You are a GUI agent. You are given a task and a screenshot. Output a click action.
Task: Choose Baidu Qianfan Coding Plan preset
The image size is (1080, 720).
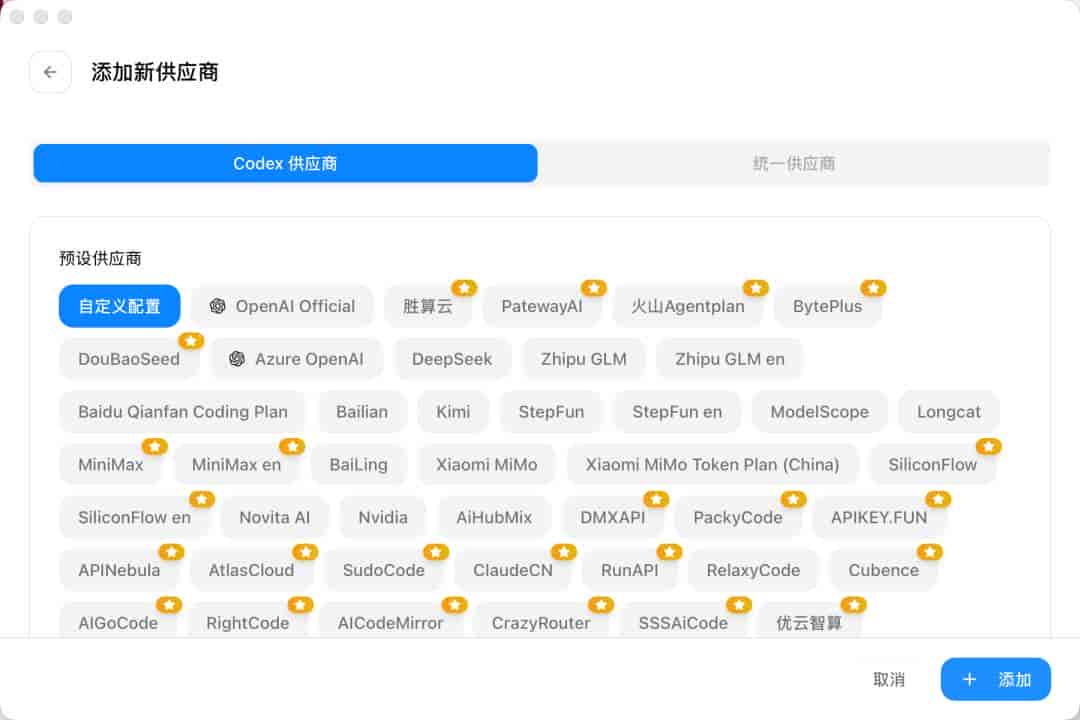(x=183, y=411)
